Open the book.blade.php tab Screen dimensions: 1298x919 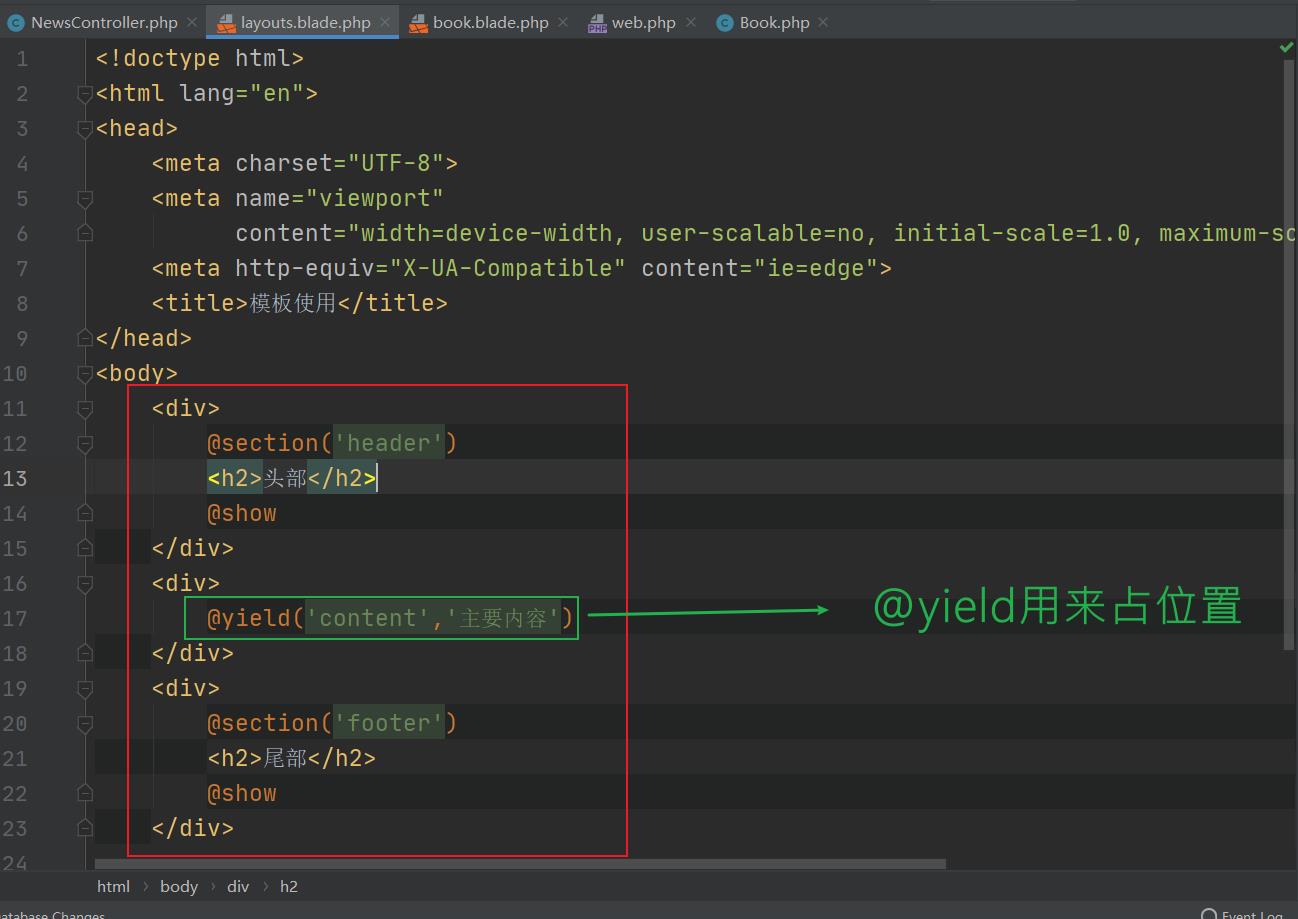click(x=491, y=22)
